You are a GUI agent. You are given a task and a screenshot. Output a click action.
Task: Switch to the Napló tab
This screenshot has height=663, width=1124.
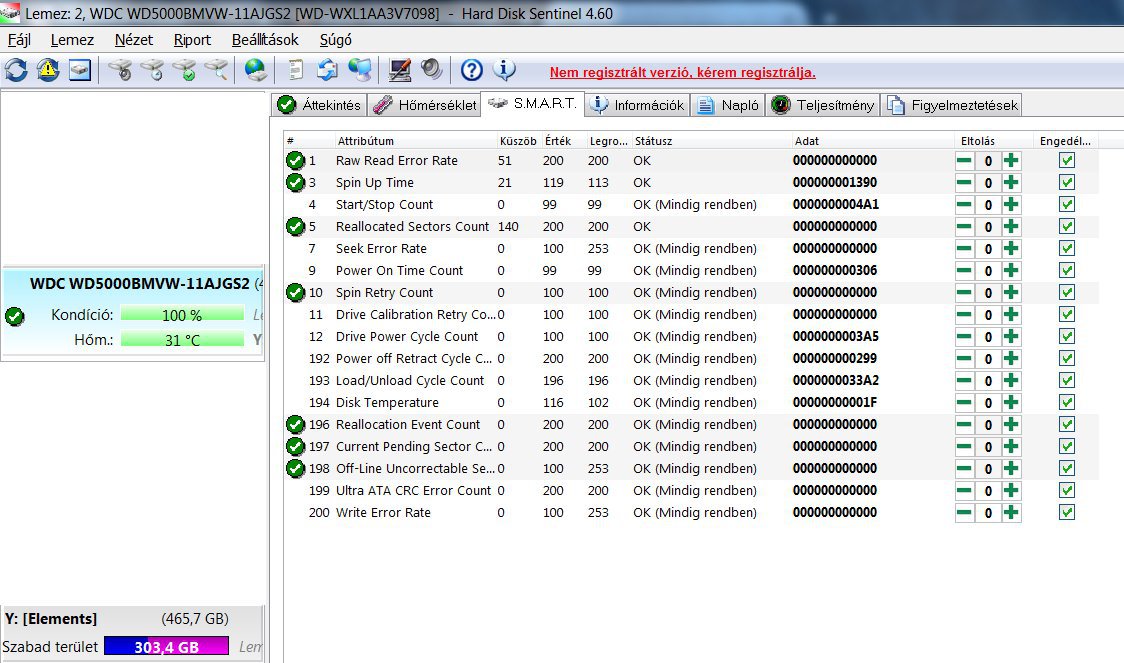tap(728, 105)
